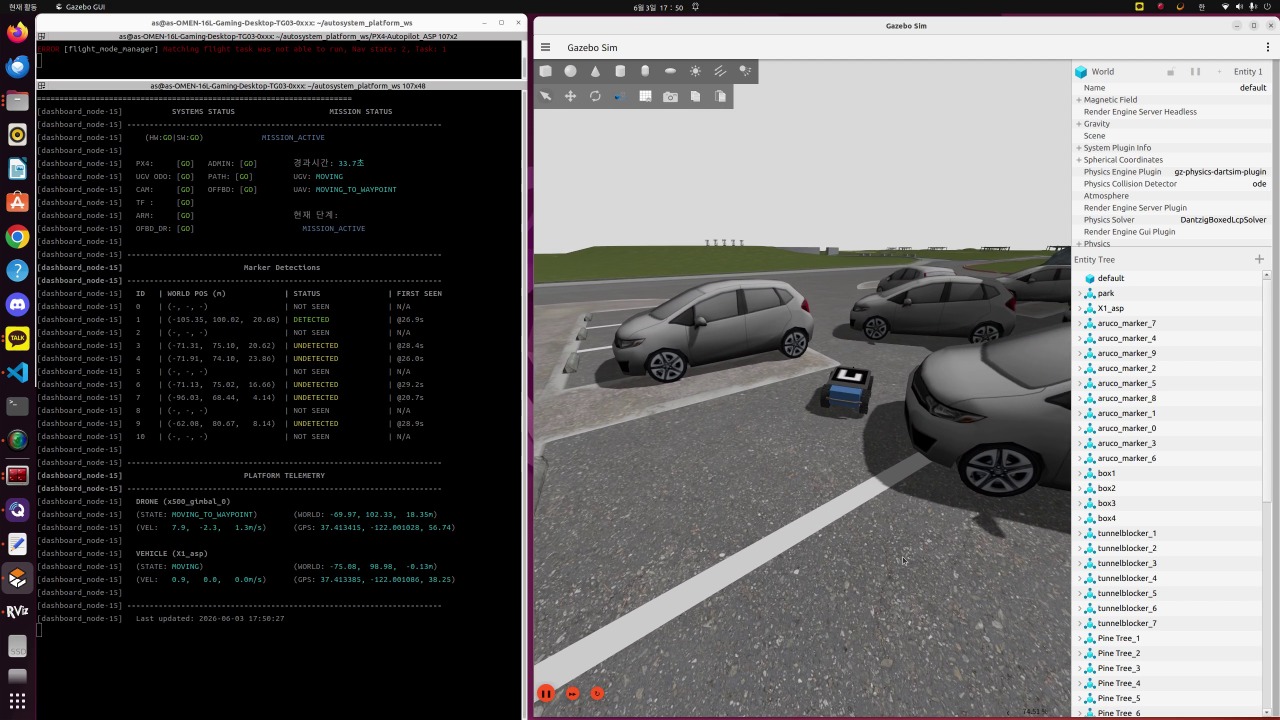The image size is (1280, 720).
Task: Toggle pause in the World component inspector
Action: (x=1195, y=72)
